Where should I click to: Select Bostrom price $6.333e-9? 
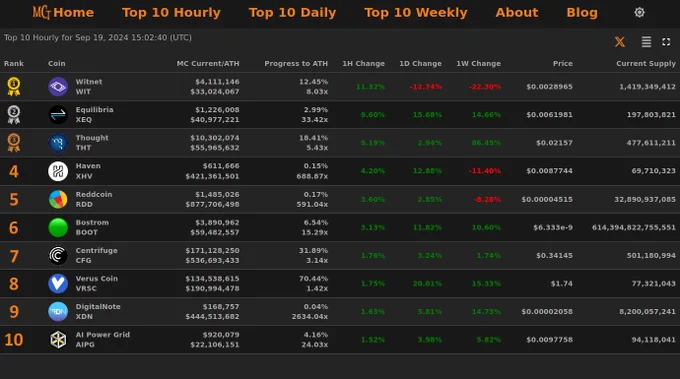[x=553, y=227]
